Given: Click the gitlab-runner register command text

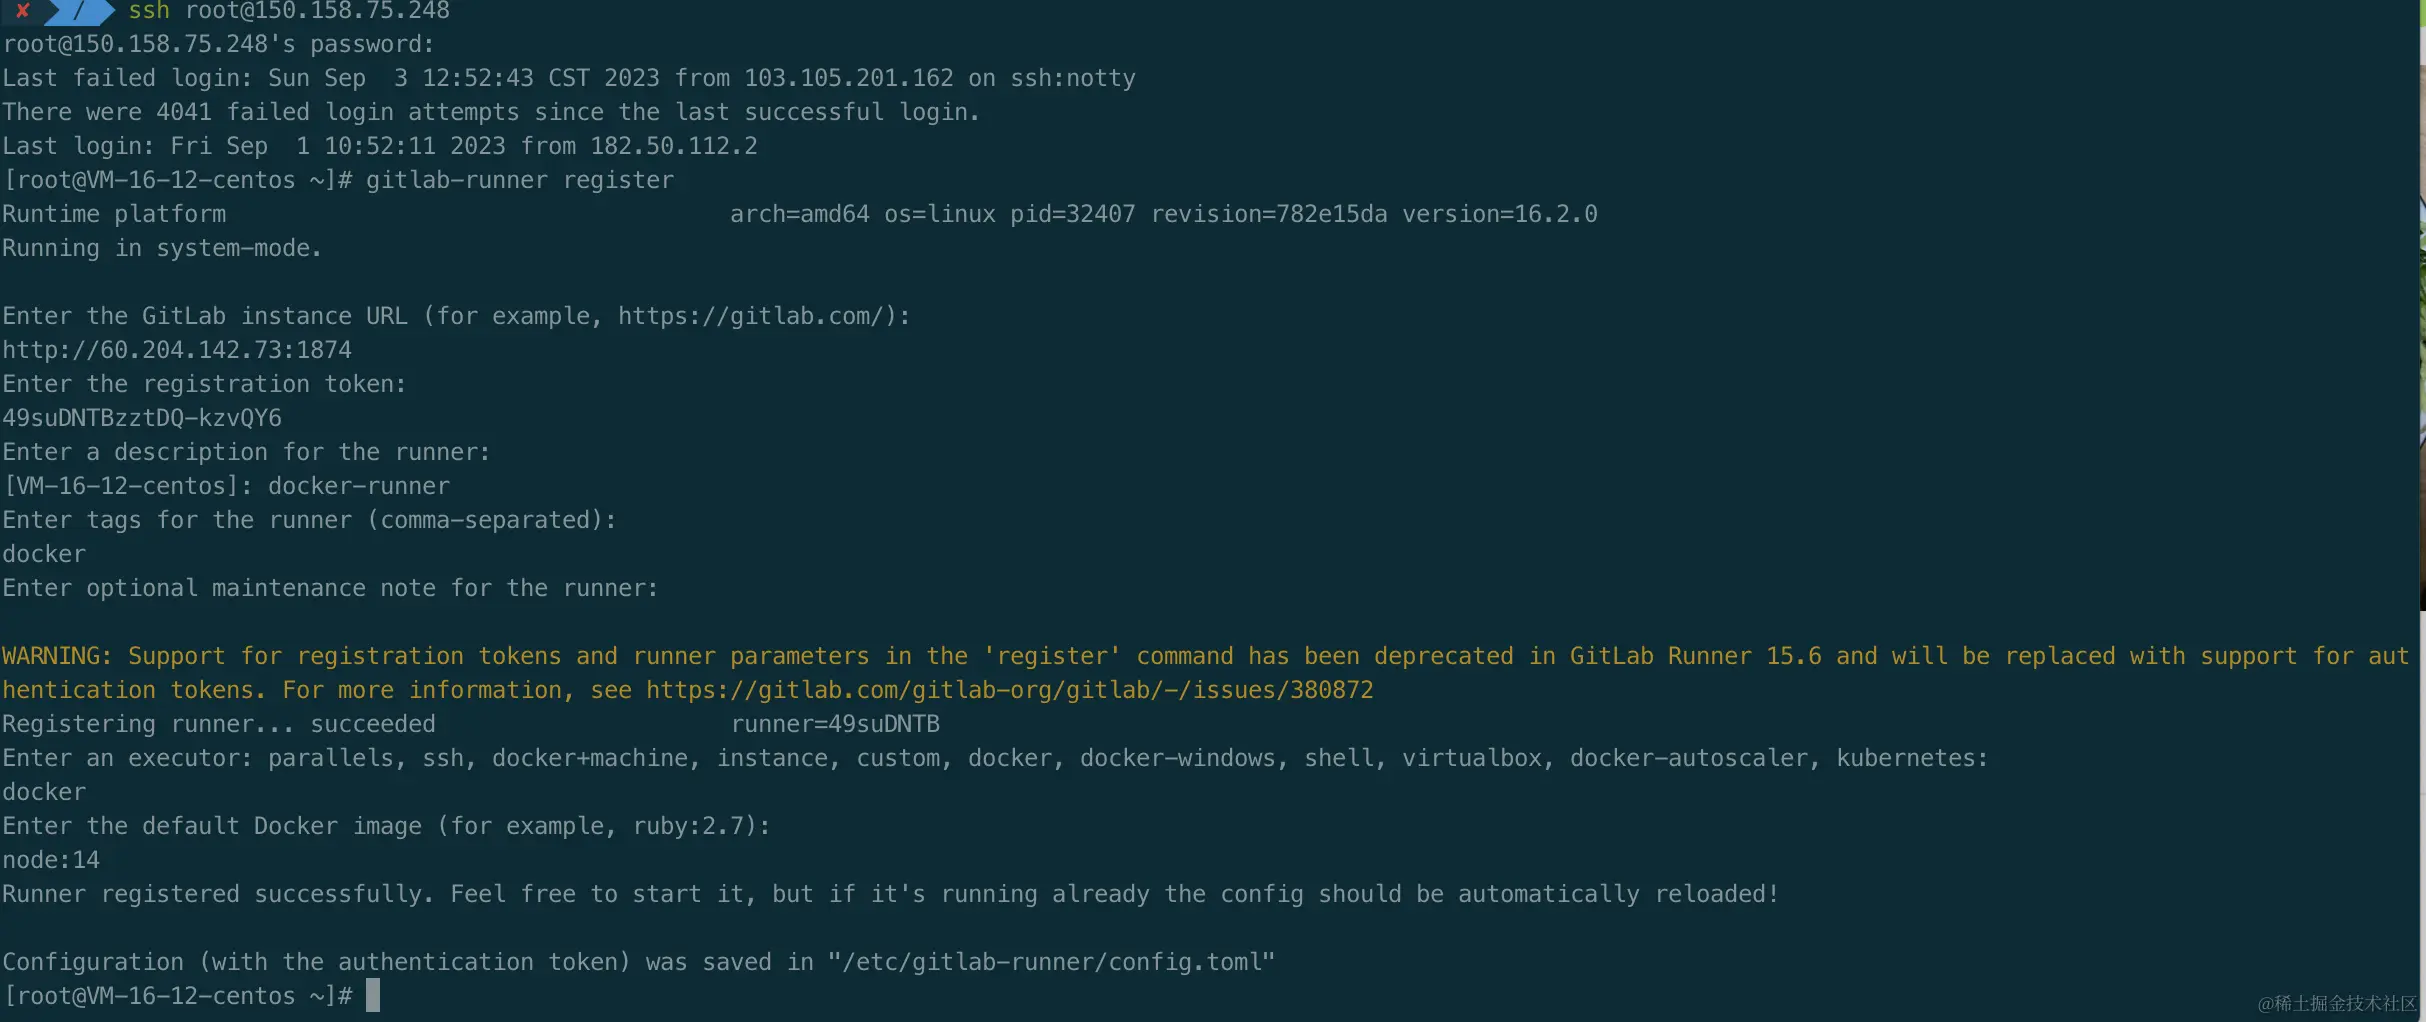Looking at the screenshot, I should click(x=519, y=180).
